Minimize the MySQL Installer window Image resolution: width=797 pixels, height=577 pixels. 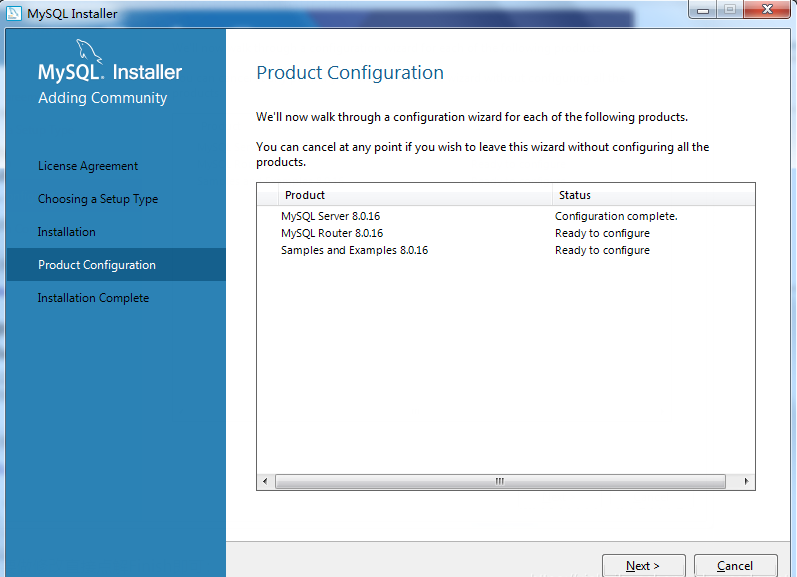703,10
